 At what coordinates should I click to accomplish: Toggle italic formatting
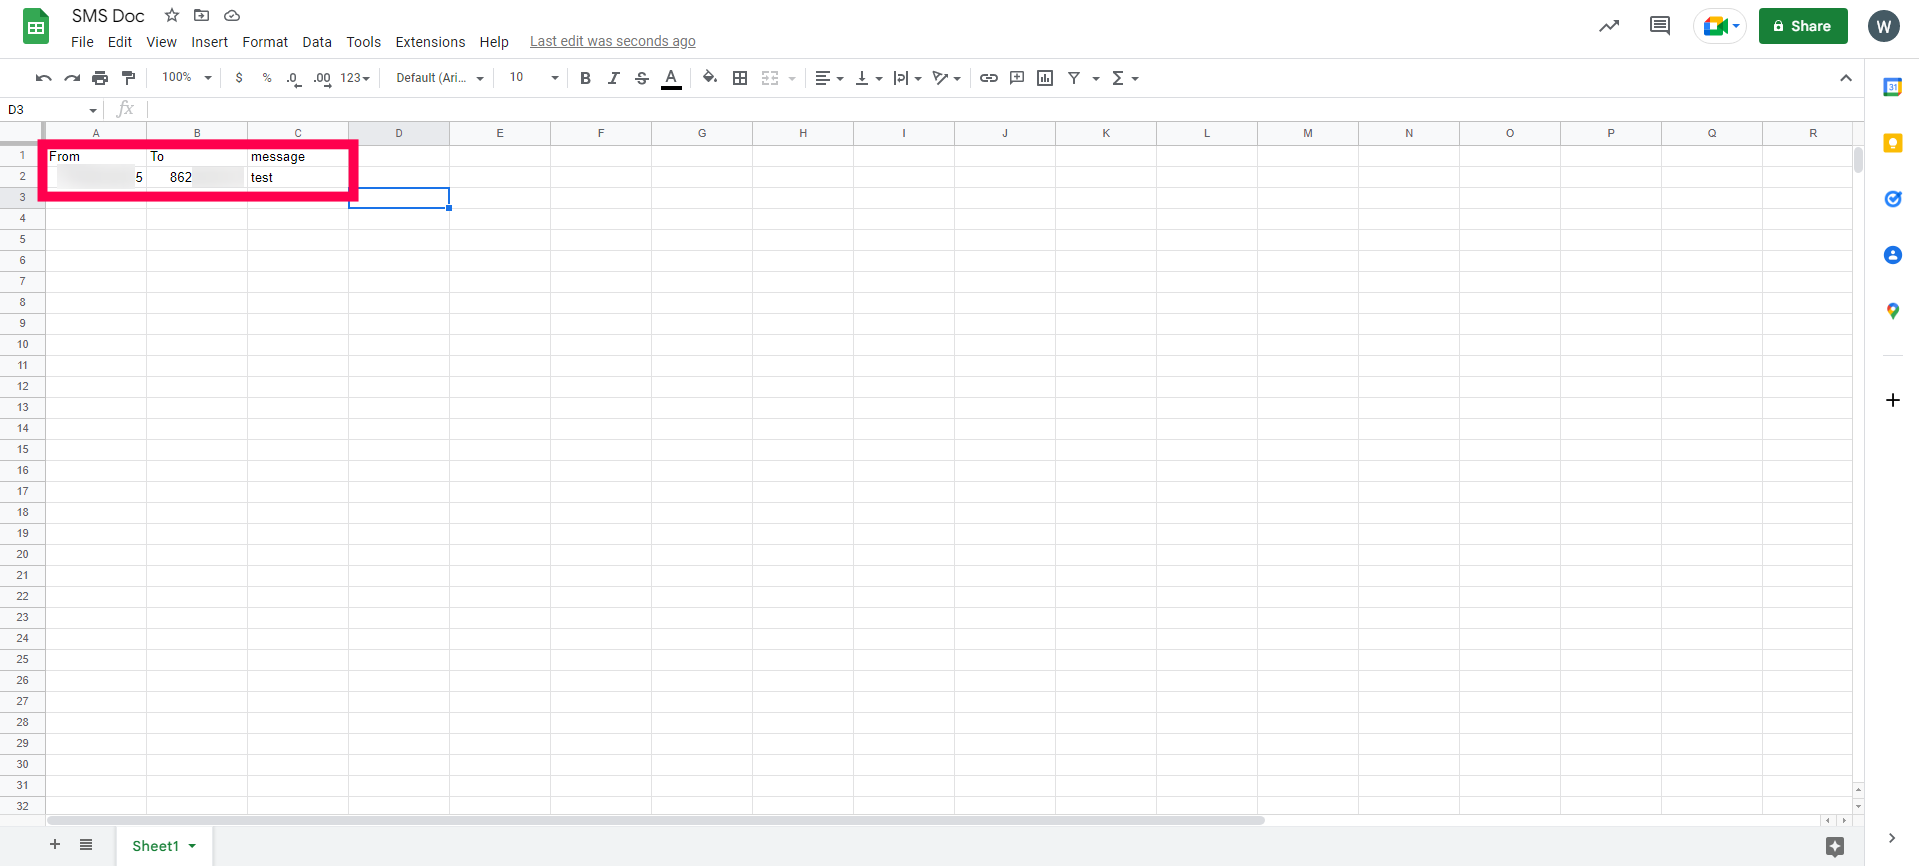tap(614, 78)
